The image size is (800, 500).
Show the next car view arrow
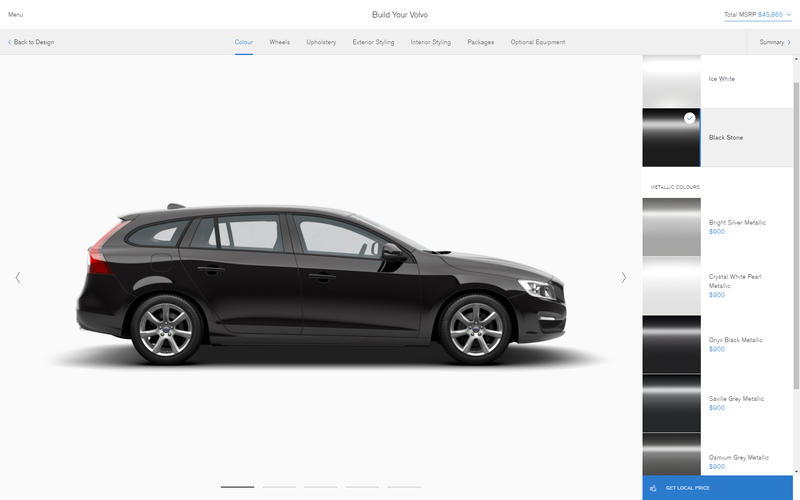click(623, 278)
